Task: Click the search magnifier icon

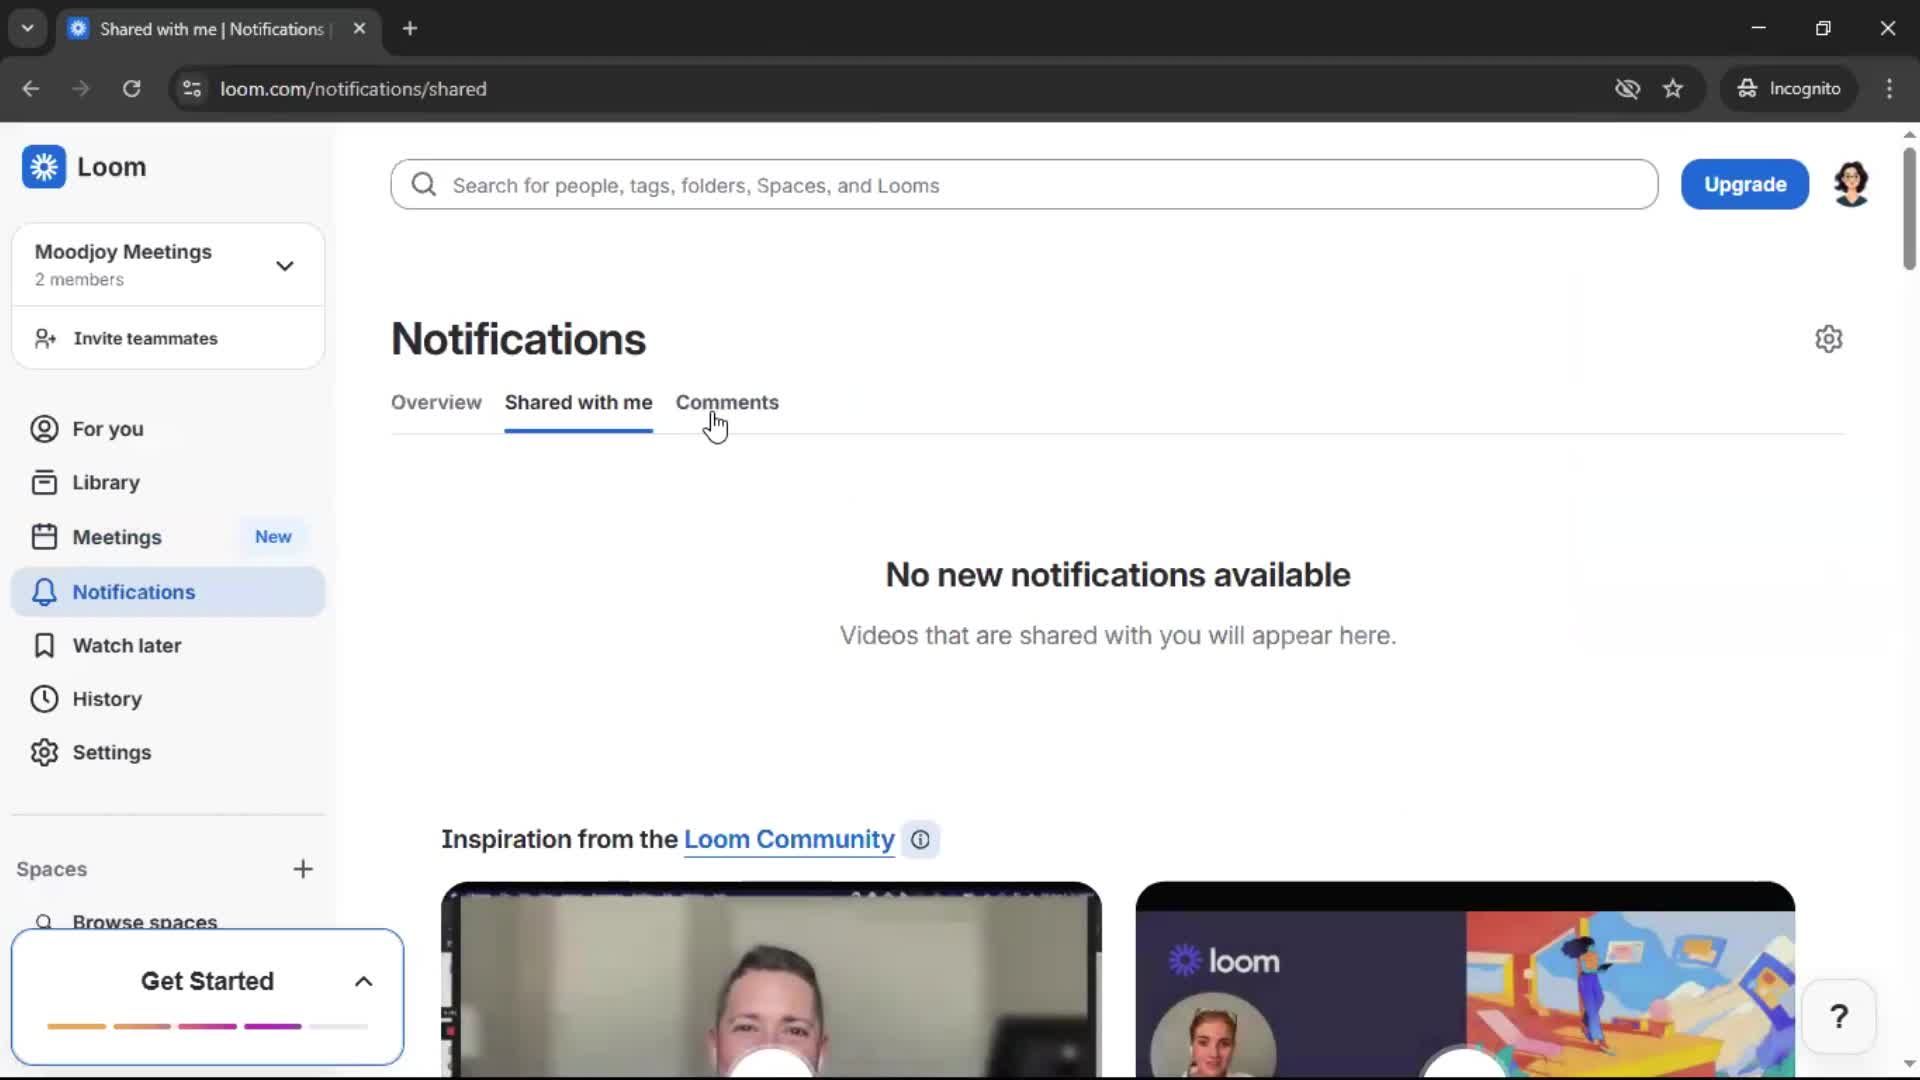Action: click(423, 184)
